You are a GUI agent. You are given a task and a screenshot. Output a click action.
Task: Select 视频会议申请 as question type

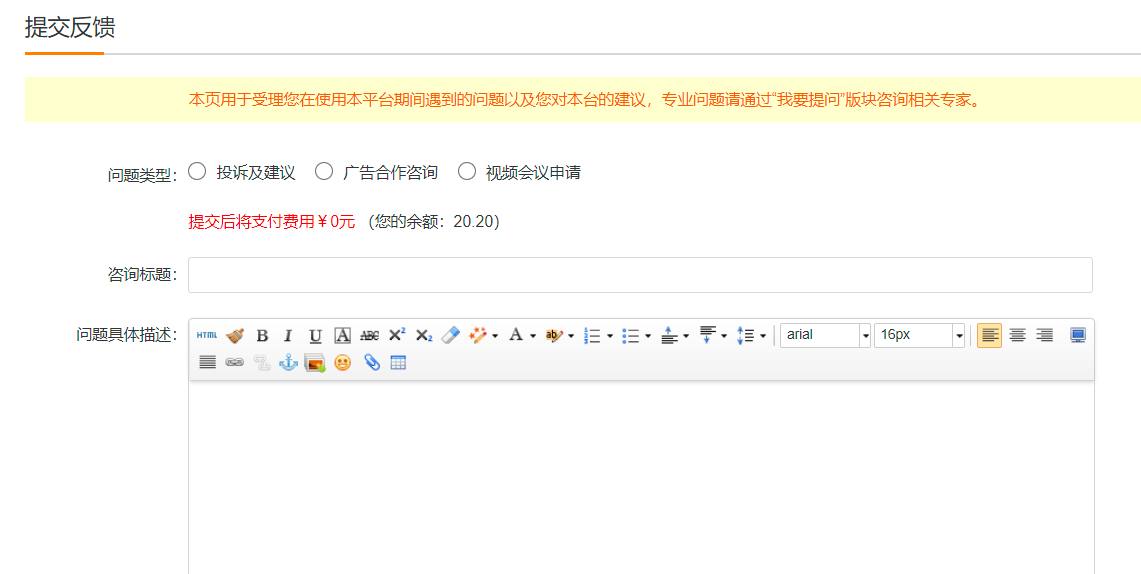click(467, 171)
